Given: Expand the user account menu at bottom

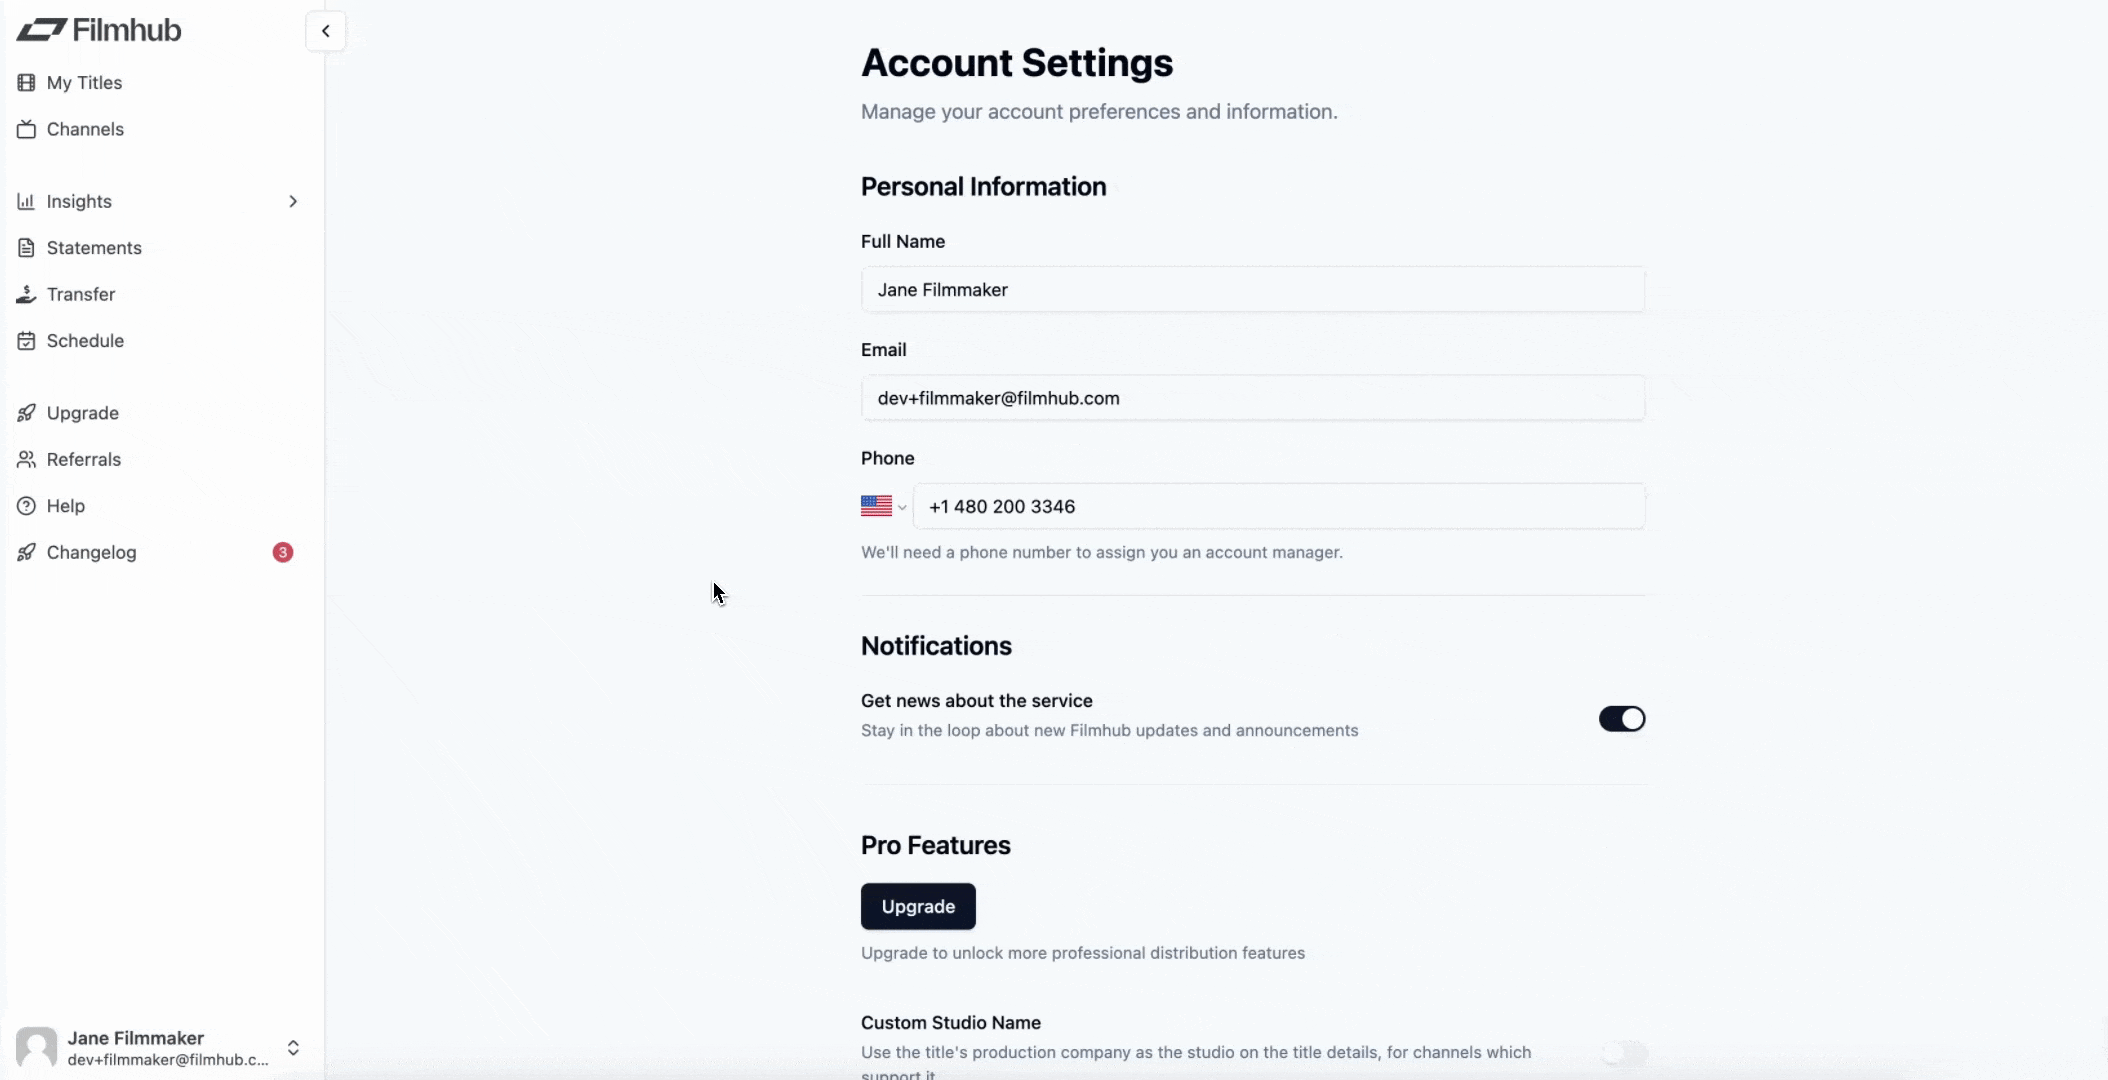Looking at the screenshot, I should [293, 1047].
